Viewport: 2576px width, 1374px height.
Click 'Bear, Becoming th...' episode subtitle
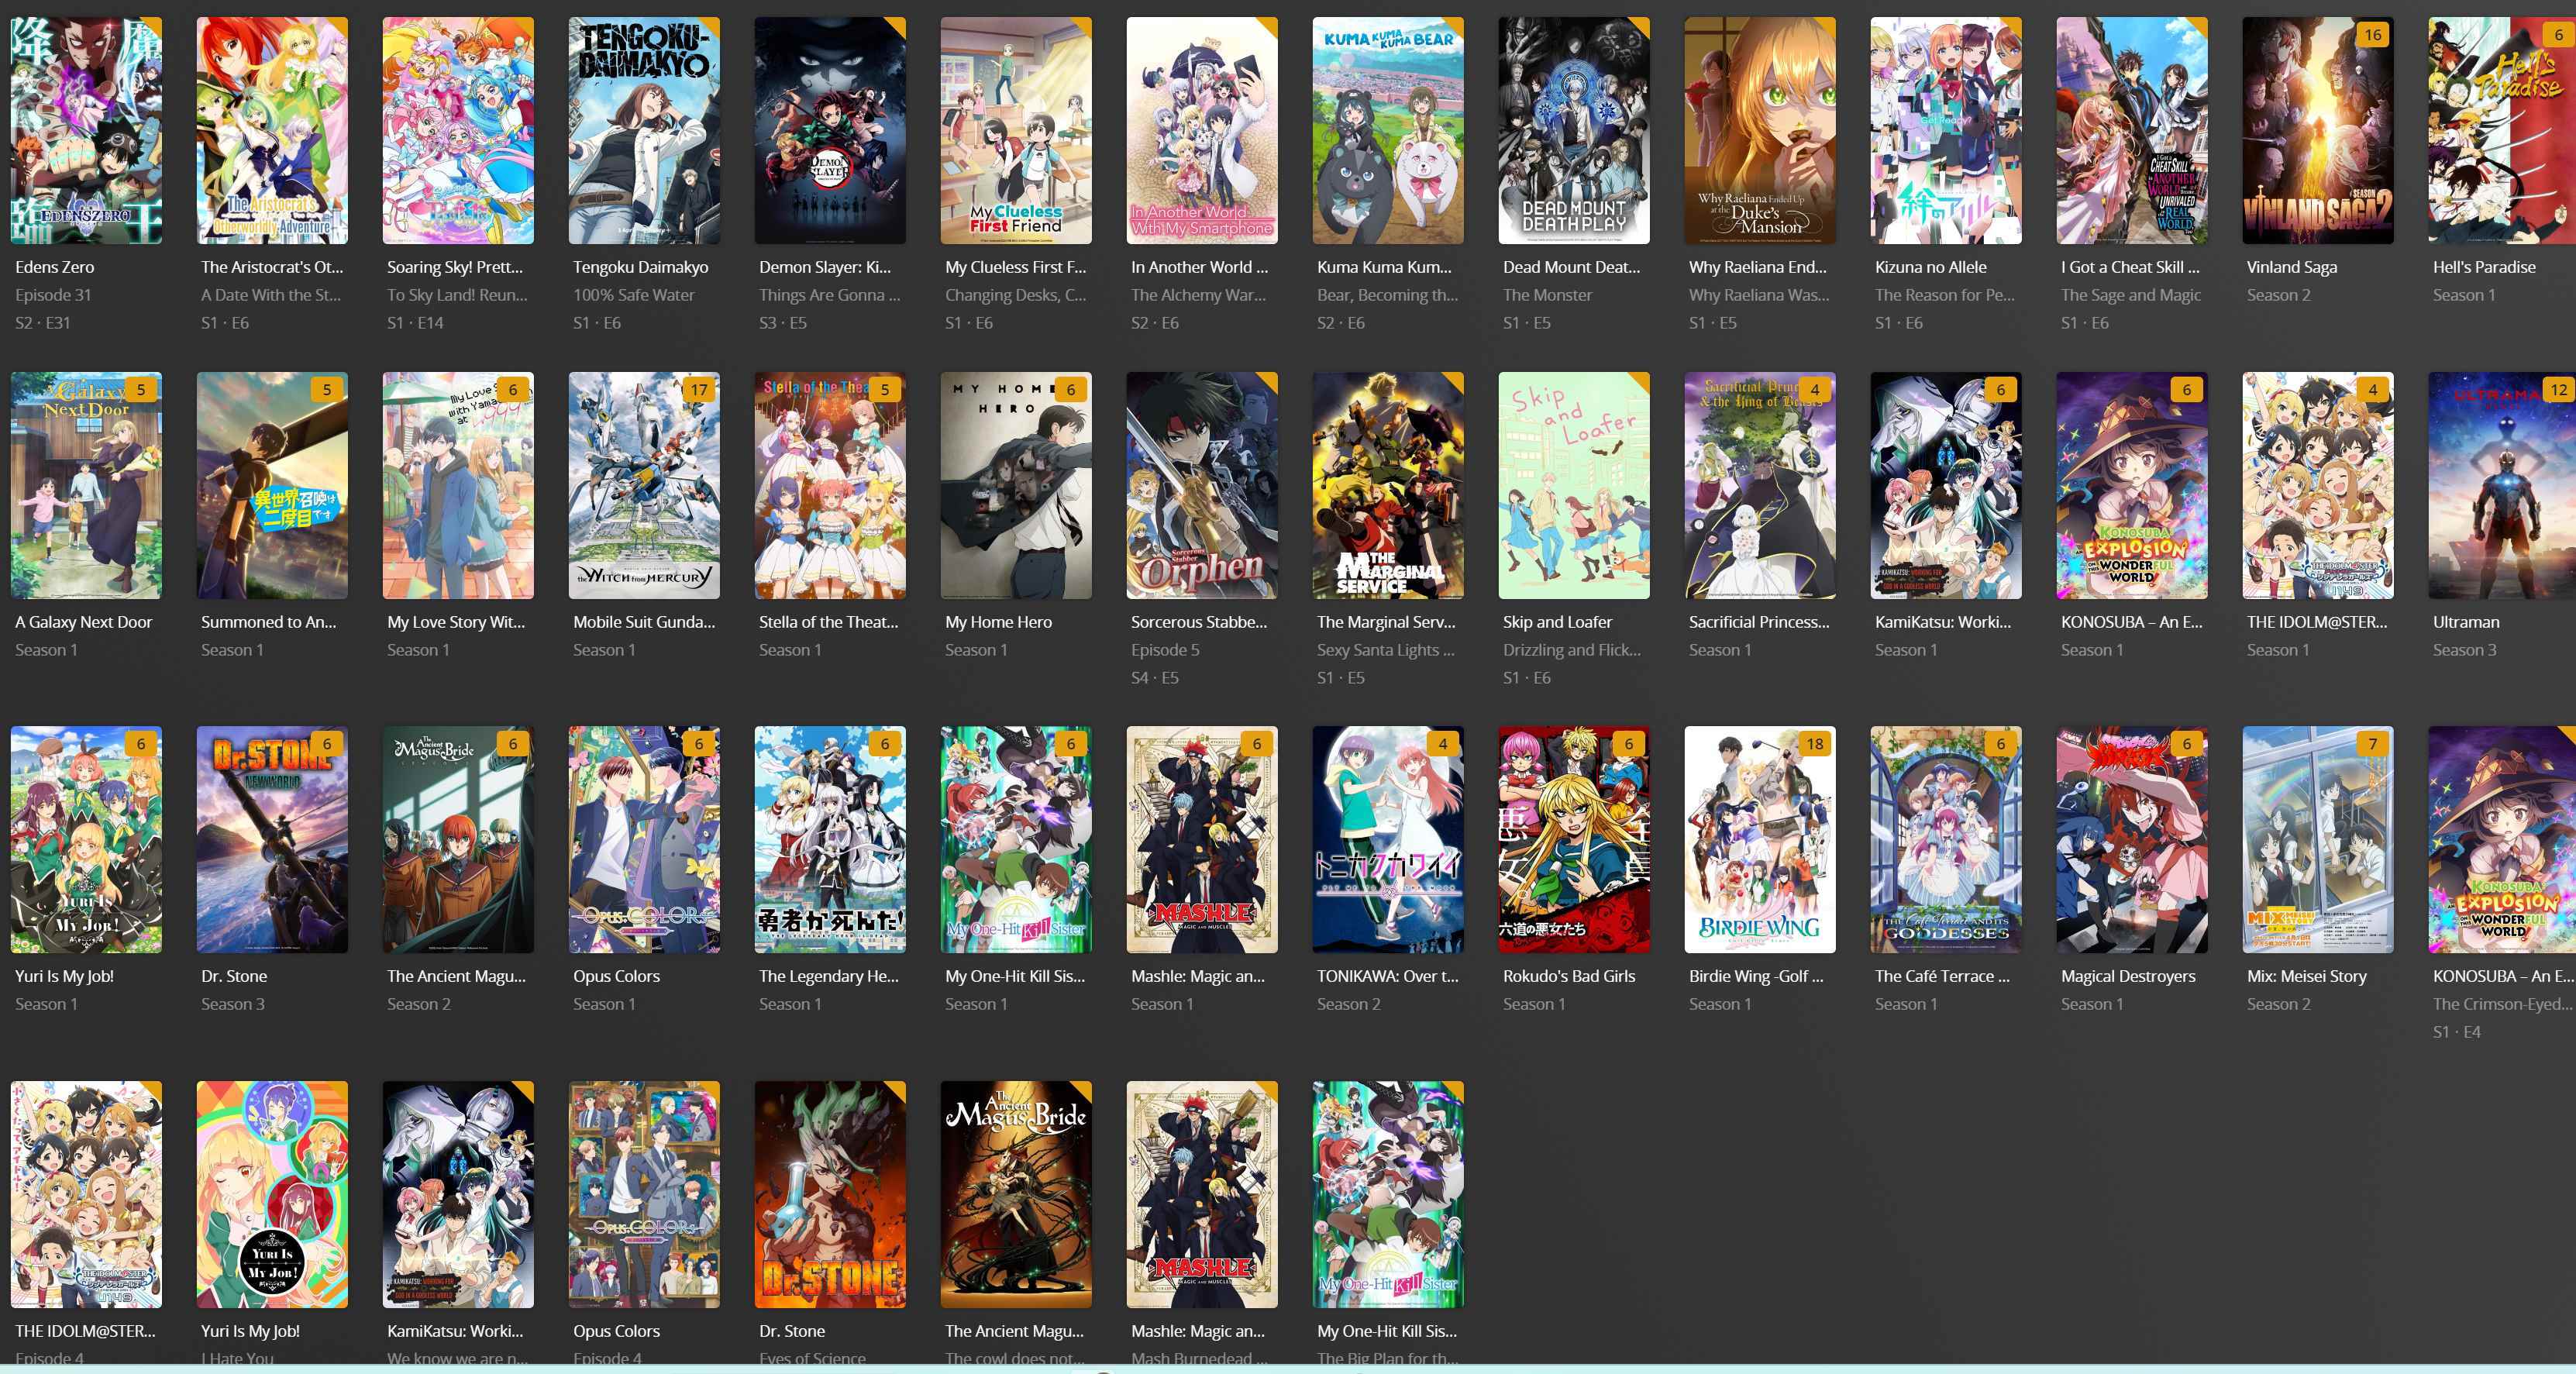(x=1388, y=295)
